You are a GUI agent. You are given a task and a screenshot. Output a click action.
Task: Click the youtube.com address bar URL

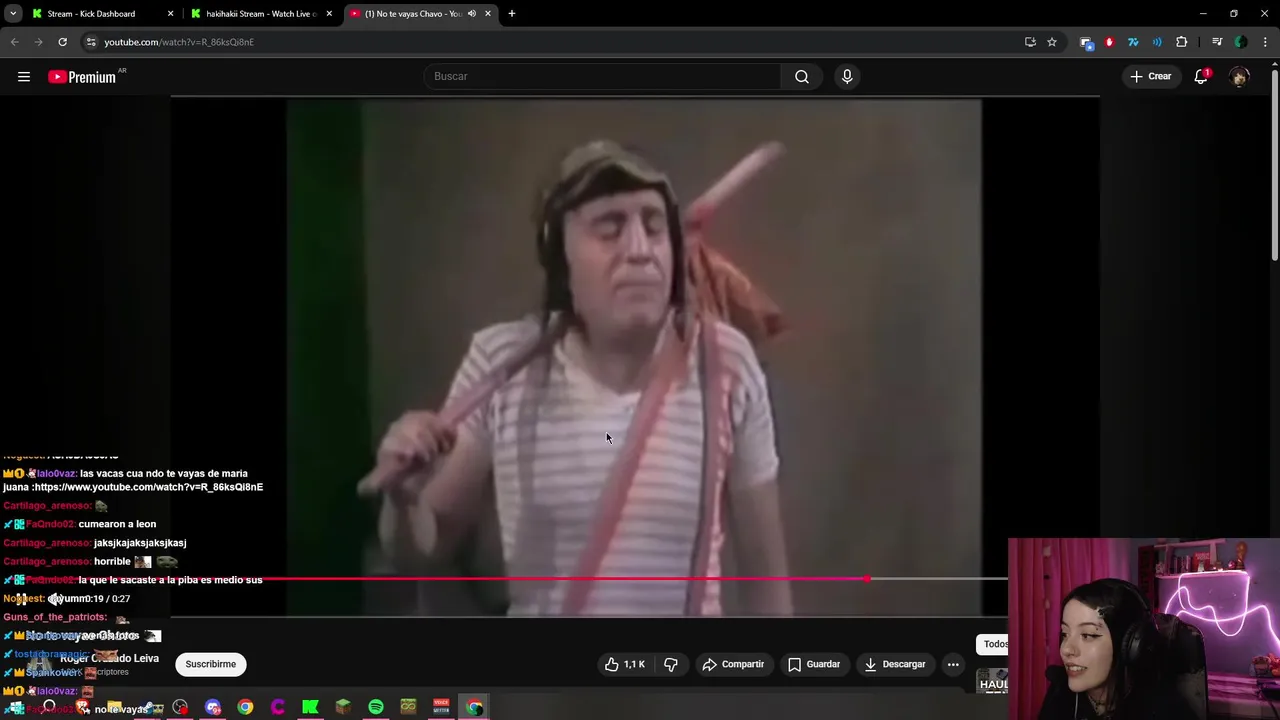[179, 42]
